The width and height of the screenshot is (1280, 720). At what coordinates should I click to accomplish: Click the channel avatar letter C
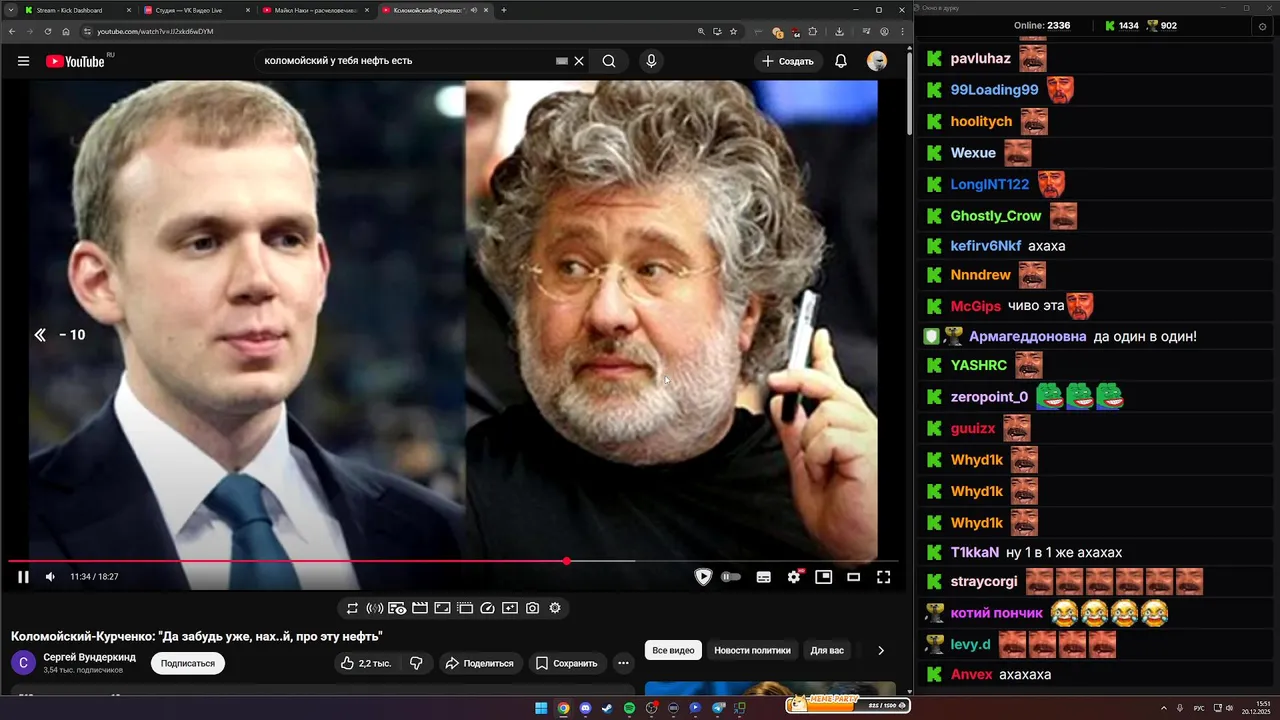coord(23,662)
